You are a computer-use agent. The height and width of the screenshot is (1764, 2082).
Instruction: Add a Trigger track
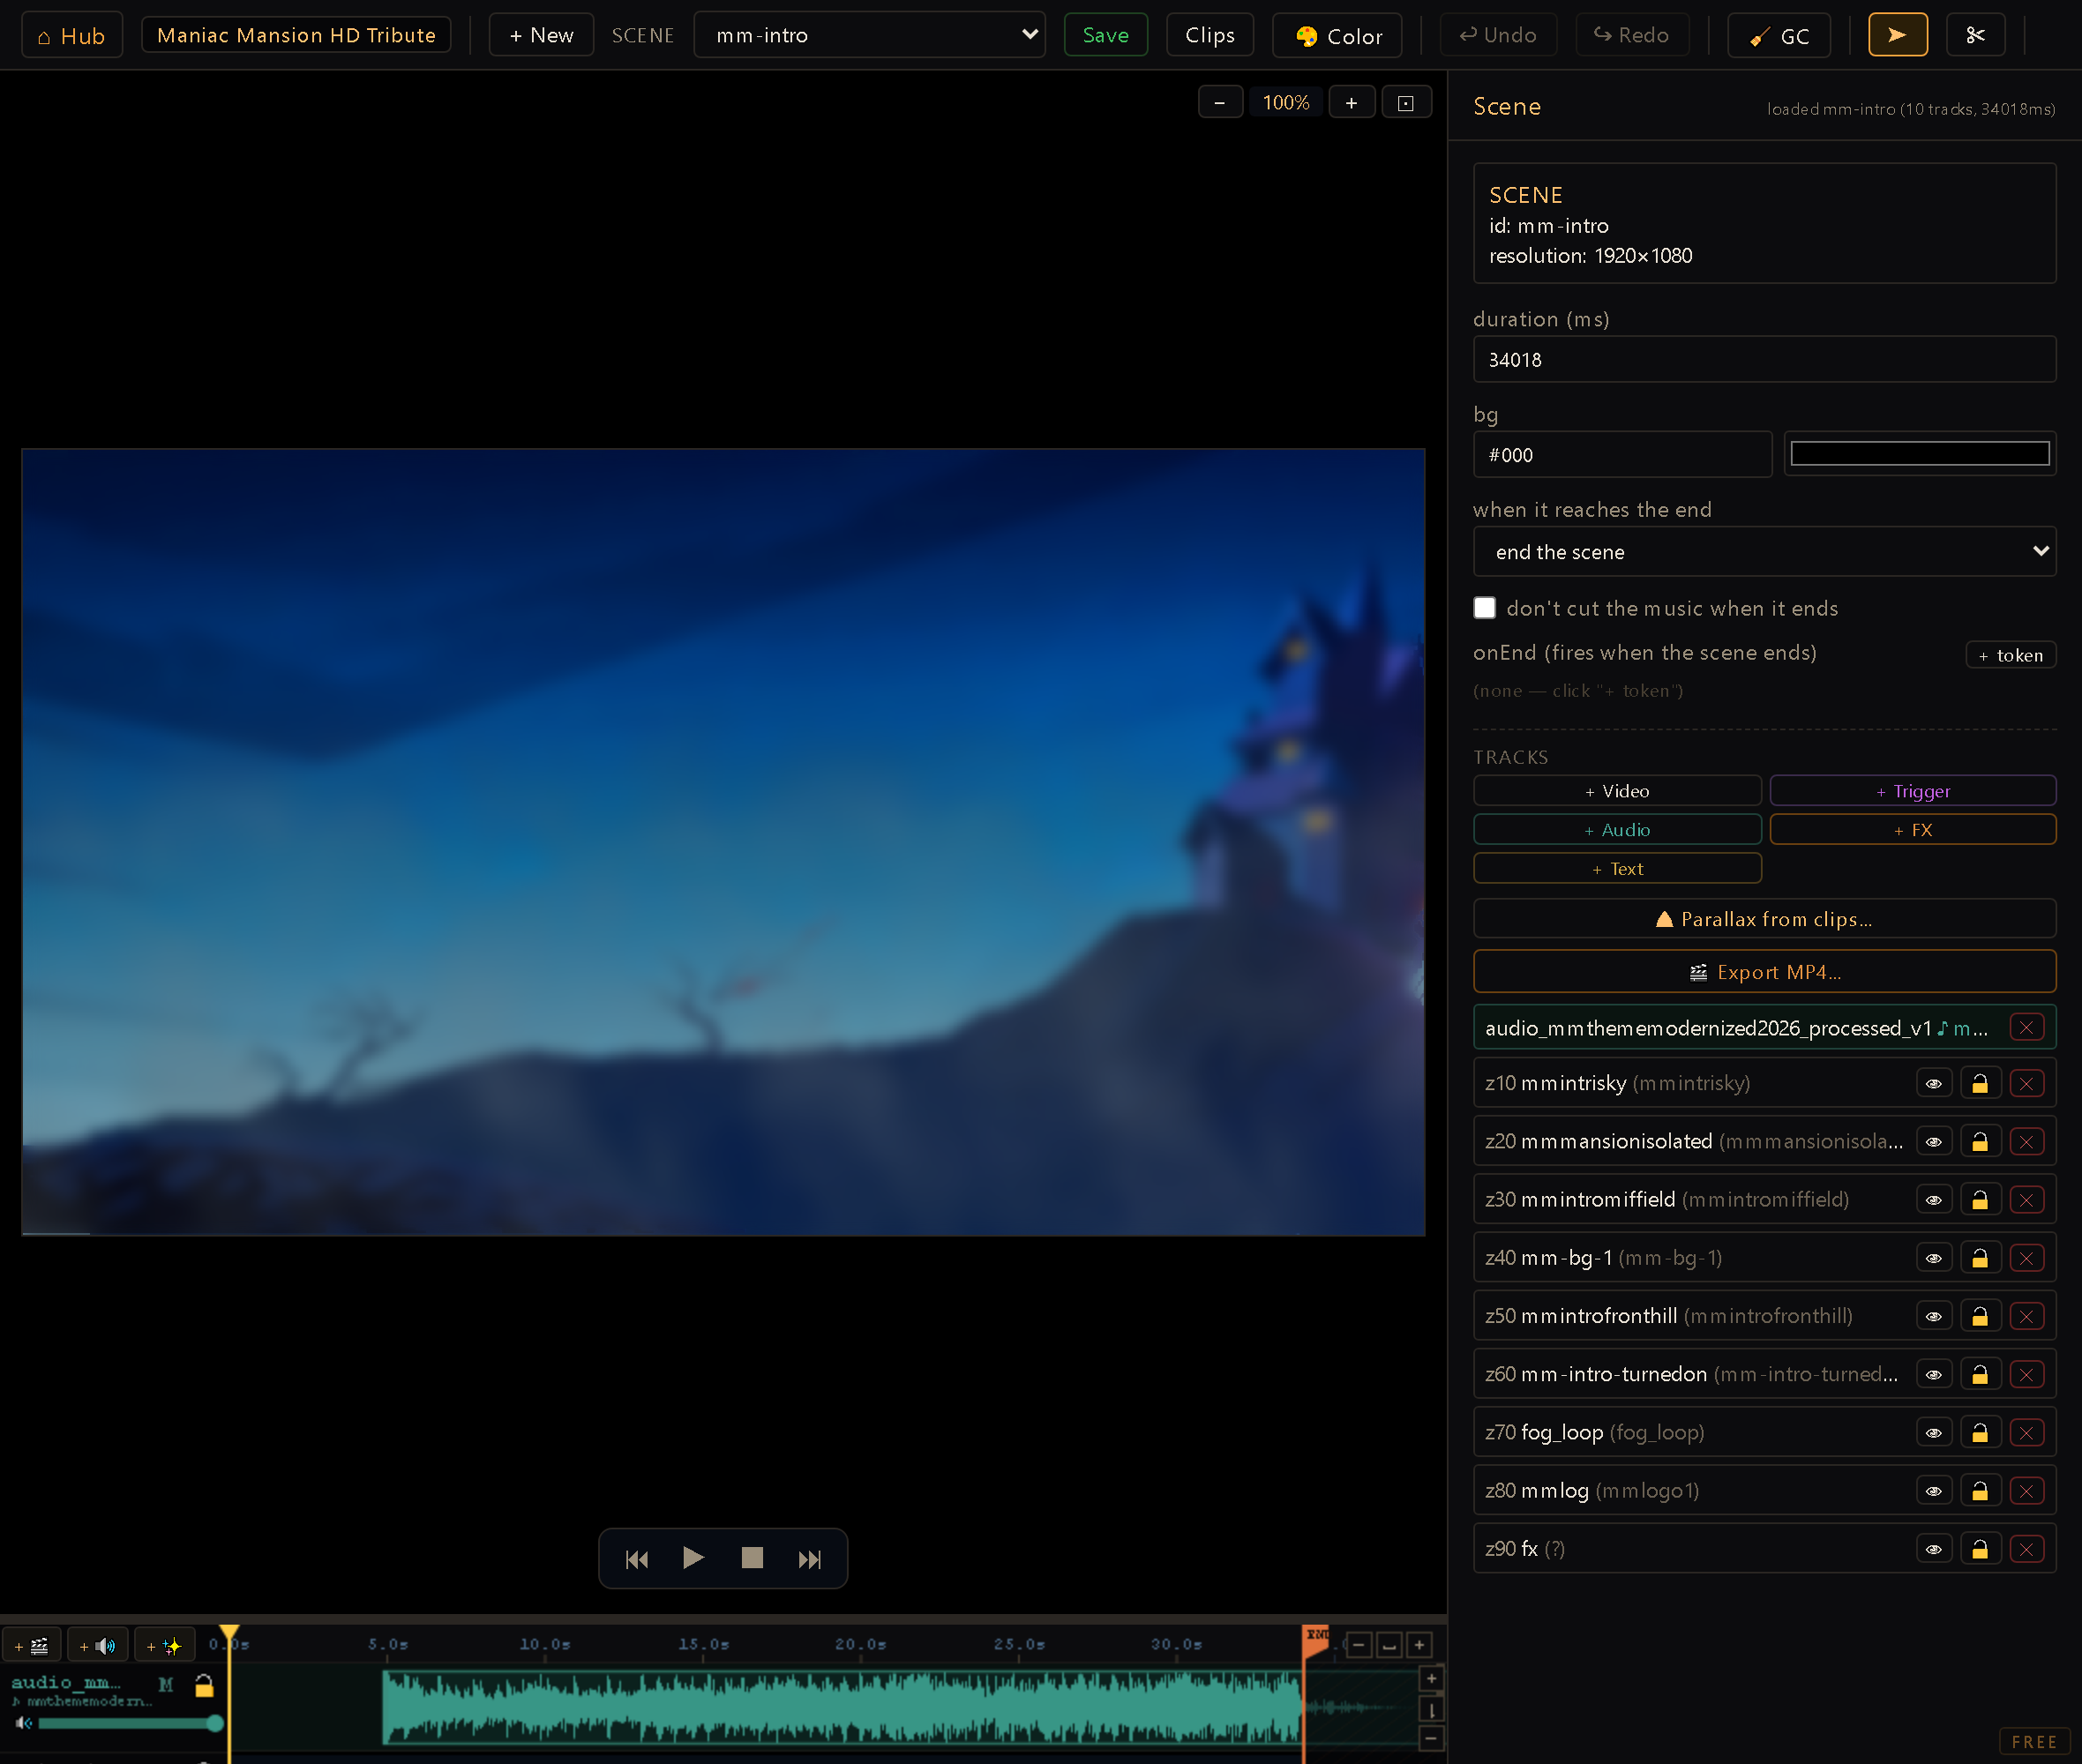1913,791
